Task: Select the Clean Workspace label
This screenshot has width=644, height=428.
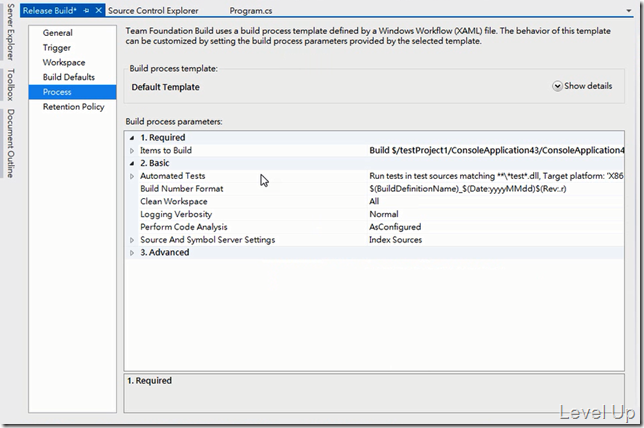Action: click(173, 201)
